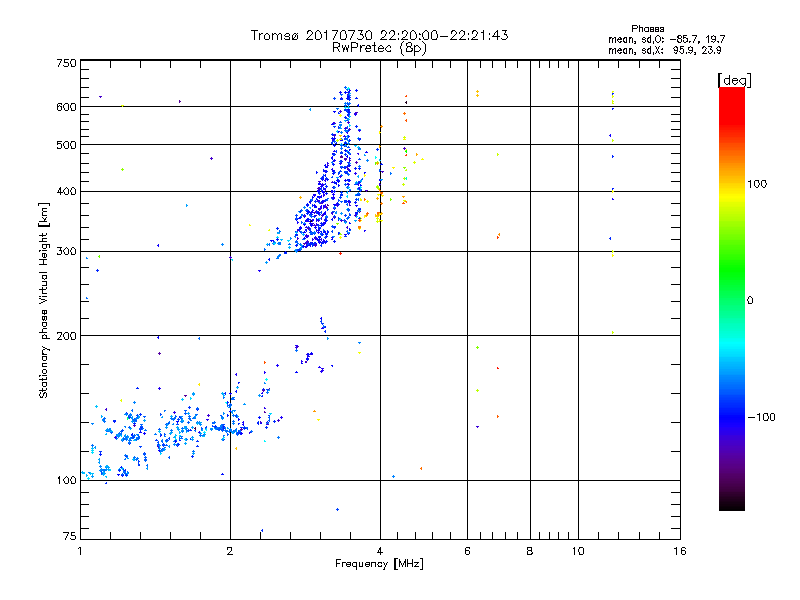Click the 'Frequency [MHz]' axis label
This screenshot has height=600, width=800.
379,564
